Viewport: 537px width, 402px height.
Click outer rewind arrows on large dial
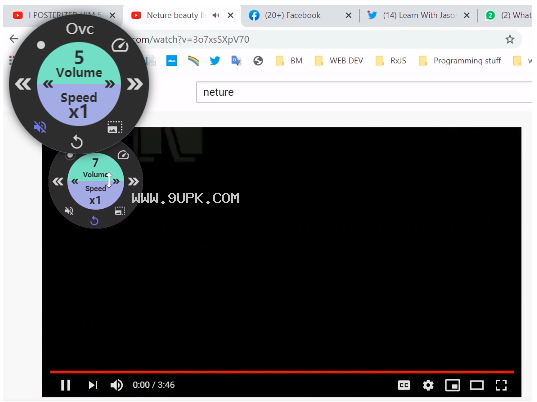[23, 84]
